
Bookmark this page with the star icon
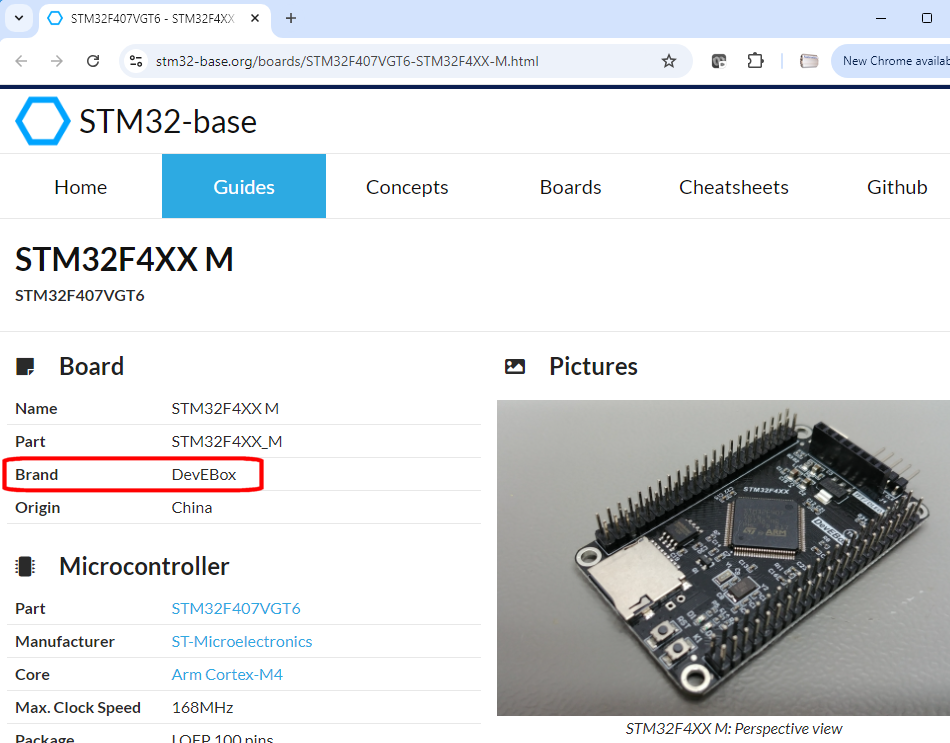668,61
